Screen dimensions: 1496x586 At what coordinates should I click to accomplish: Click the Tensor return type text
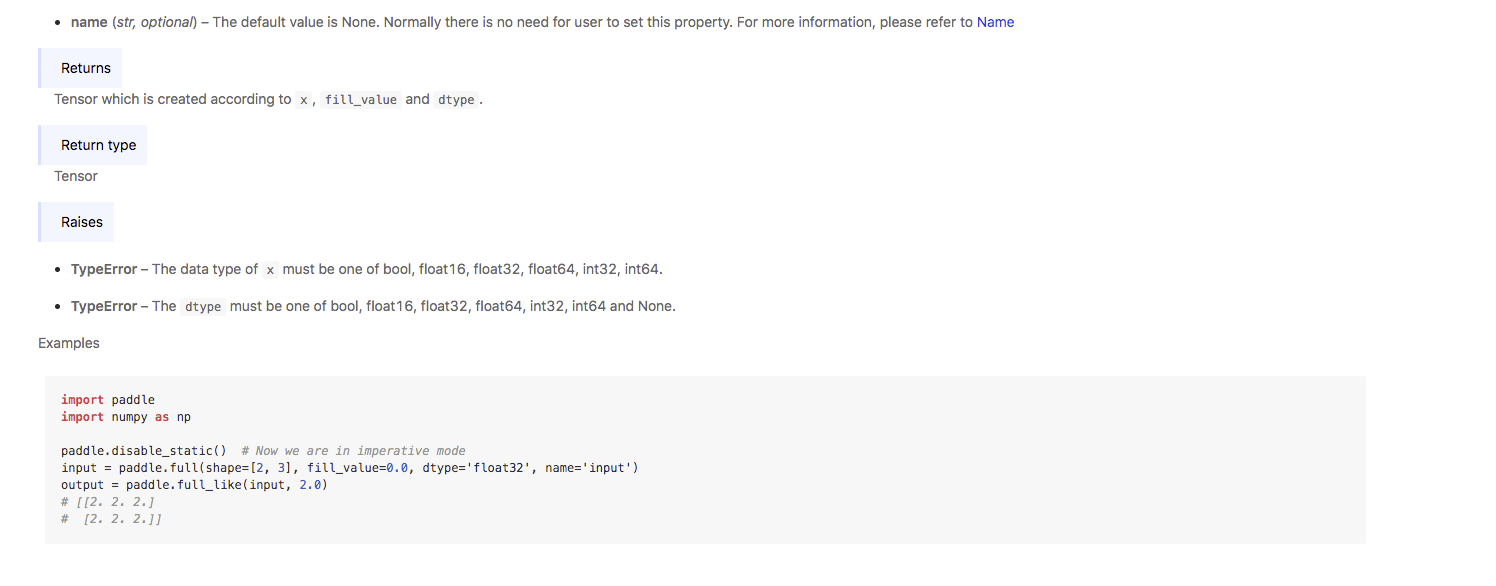tap(76, 176)
